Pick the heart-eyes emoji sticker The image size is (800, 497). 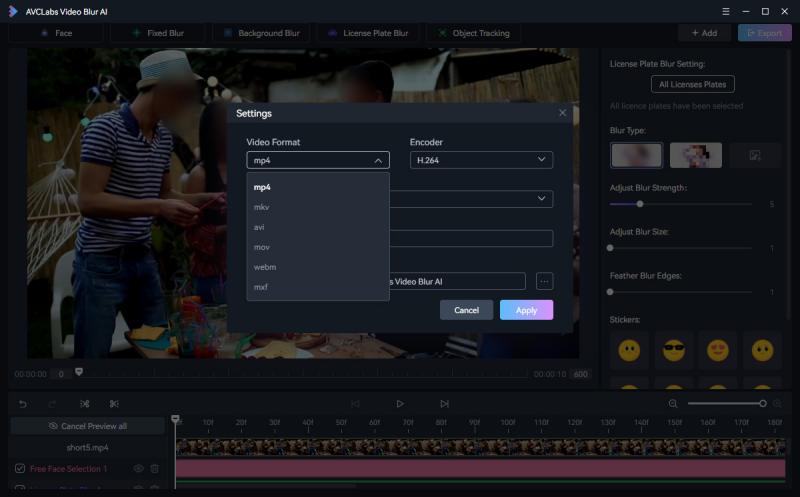(718, 351)
